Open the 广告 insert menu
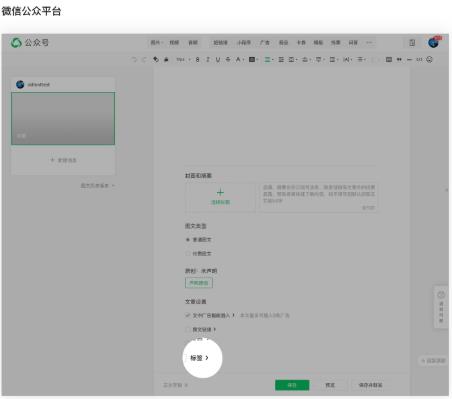Image resolution: width=452 pixels, height=399 pixels. coord(265,43)
